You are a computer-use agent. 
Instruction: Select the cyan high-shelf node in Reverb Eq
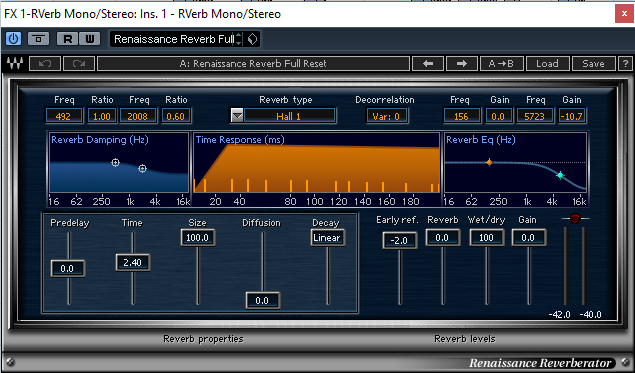click(x=560, y=175)
